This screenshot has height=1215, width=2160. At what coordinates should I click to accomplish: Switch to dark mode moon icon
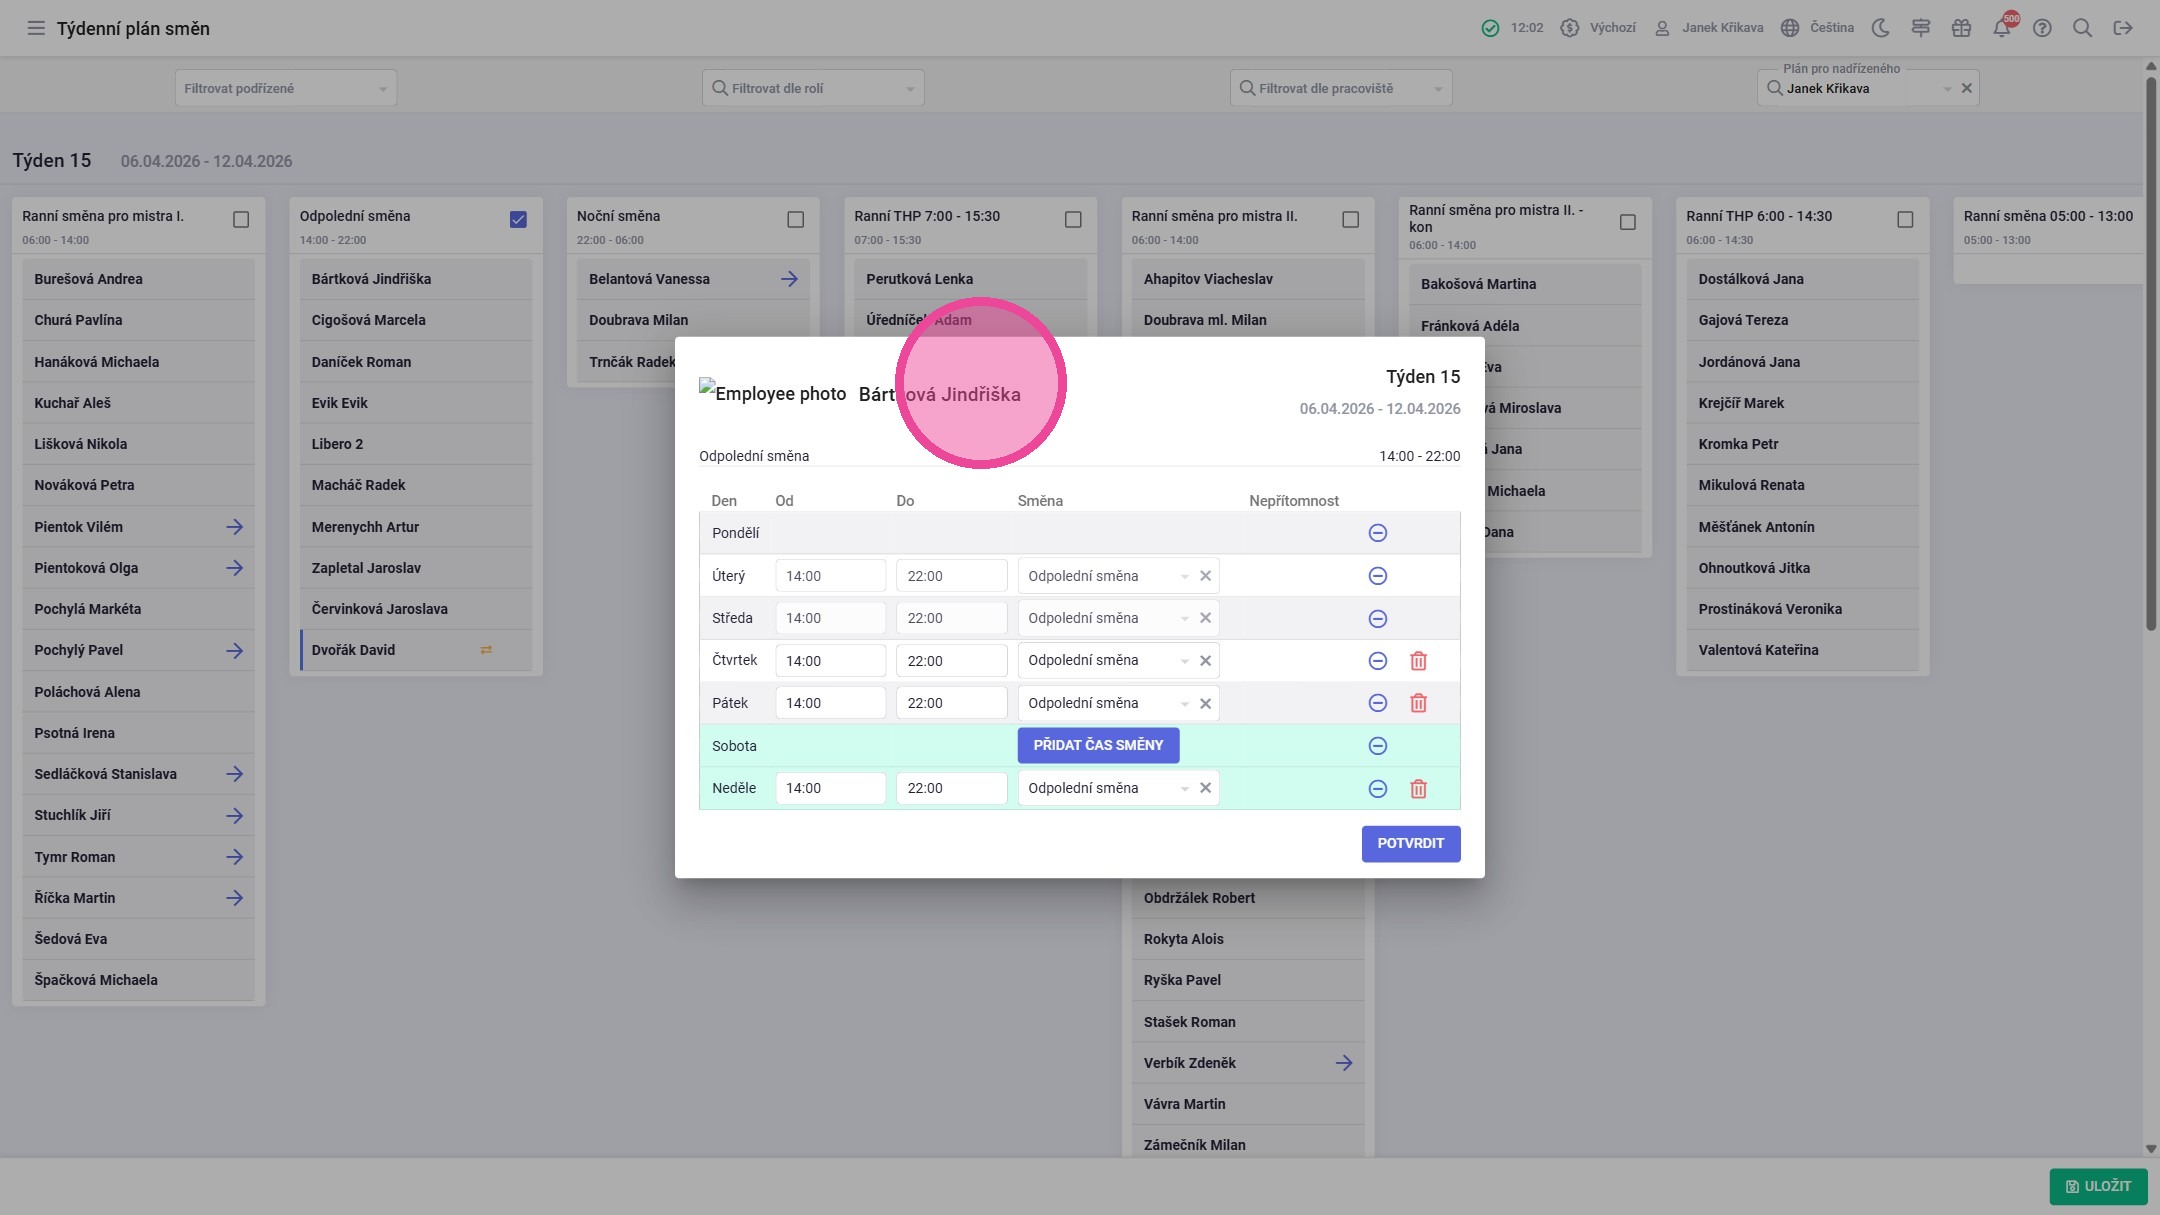[x=1880, y=28]
